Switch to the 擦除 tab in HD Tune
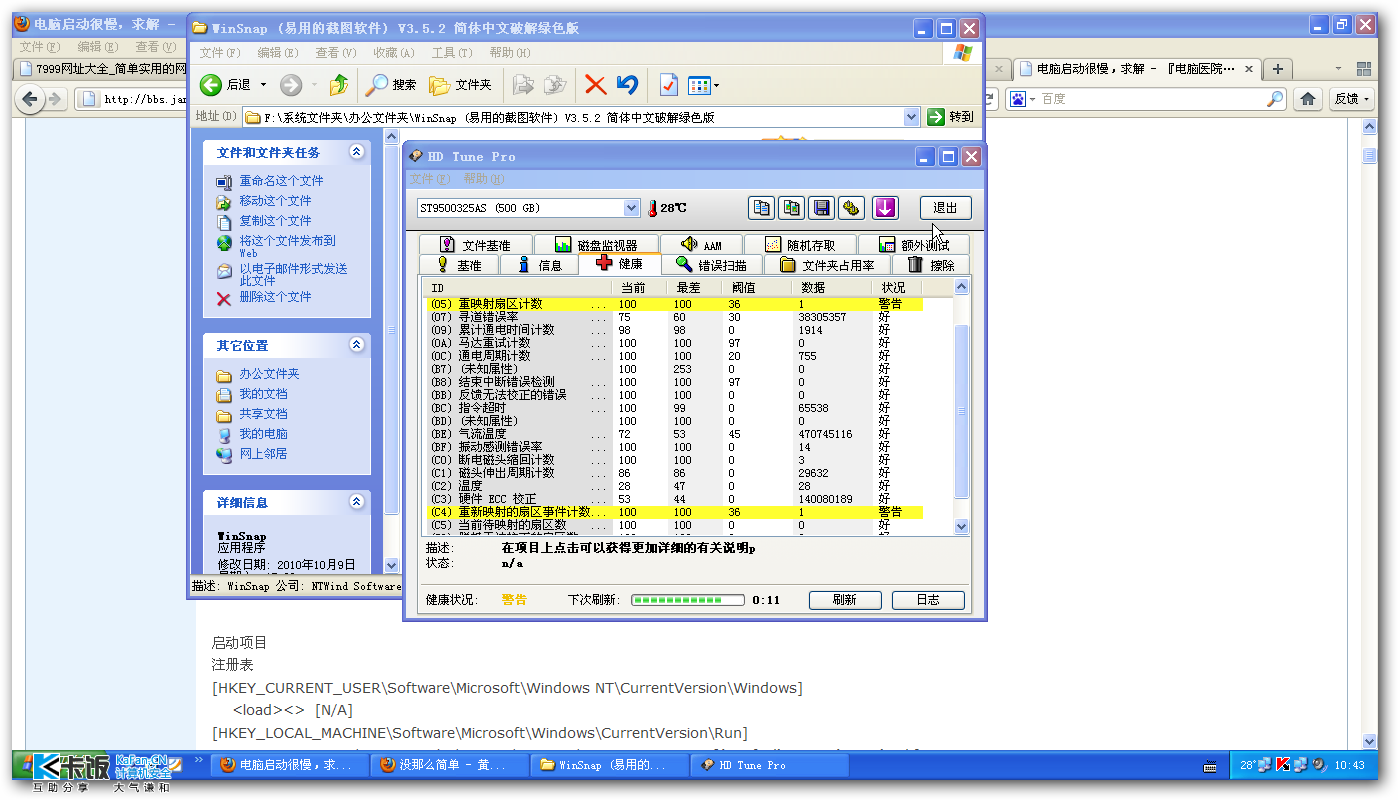This screenshot has height=800, width=1398. [930, 265]
